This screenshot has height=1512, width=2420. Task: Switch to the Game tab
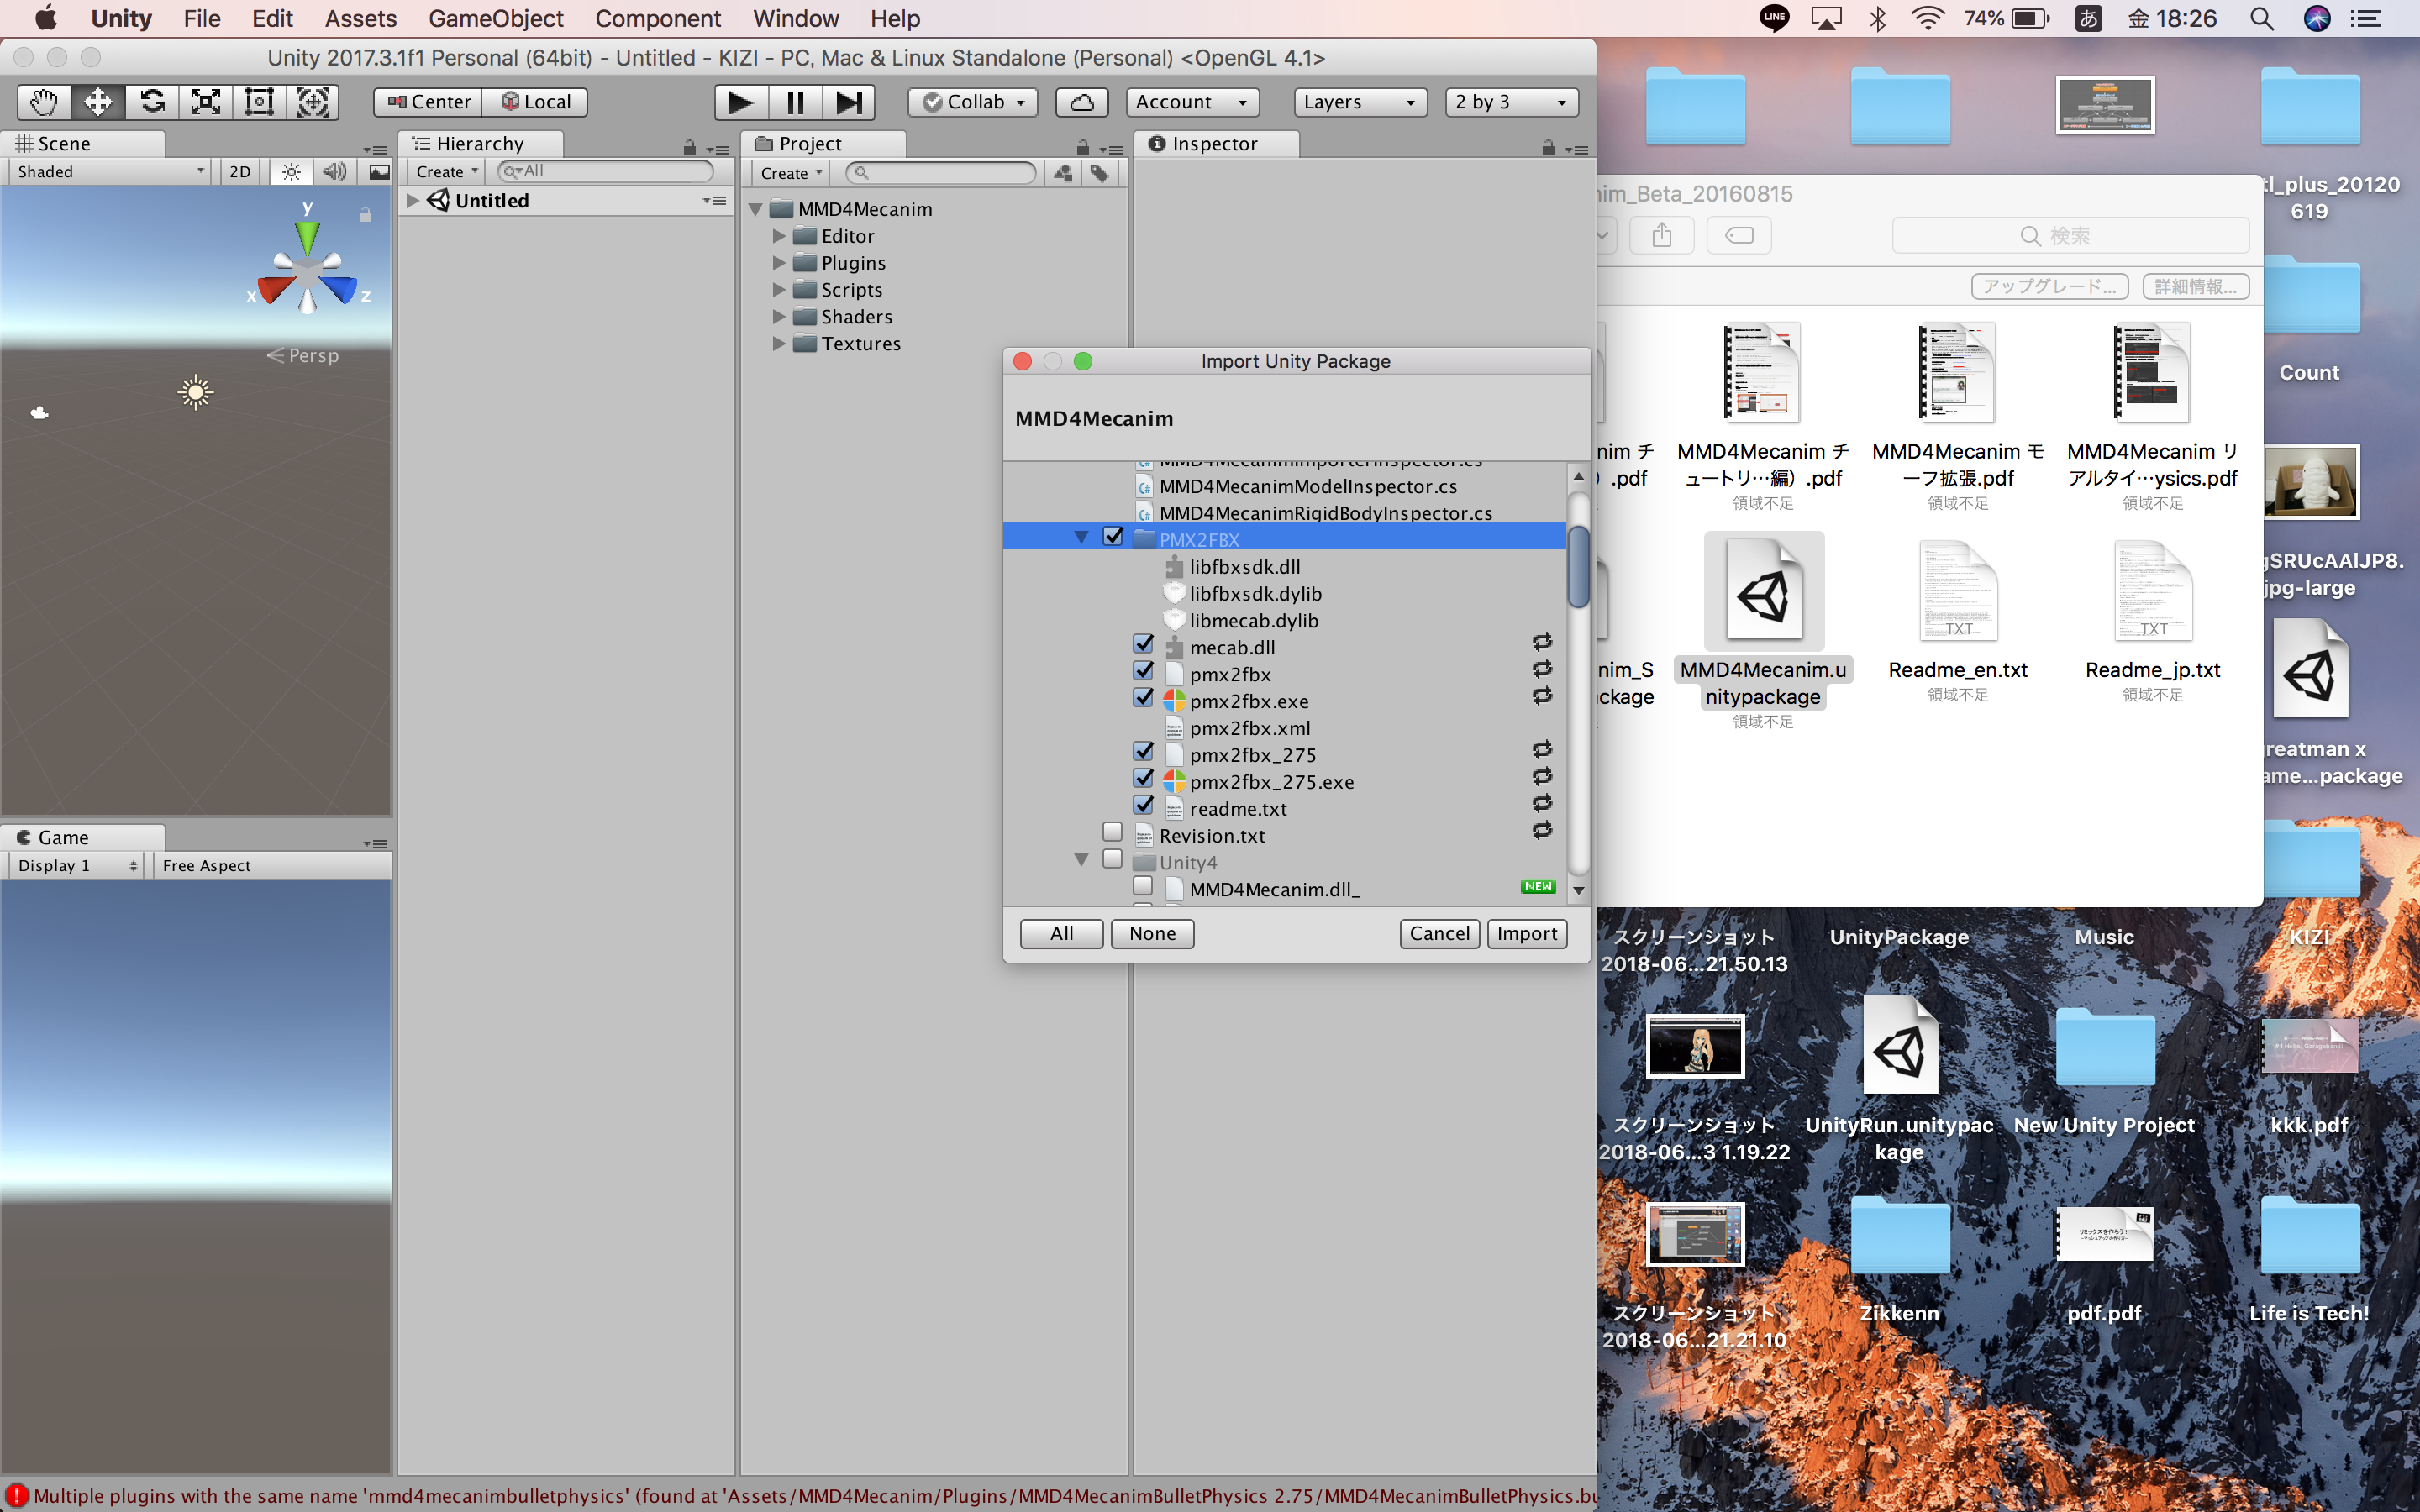pos(82,838)
